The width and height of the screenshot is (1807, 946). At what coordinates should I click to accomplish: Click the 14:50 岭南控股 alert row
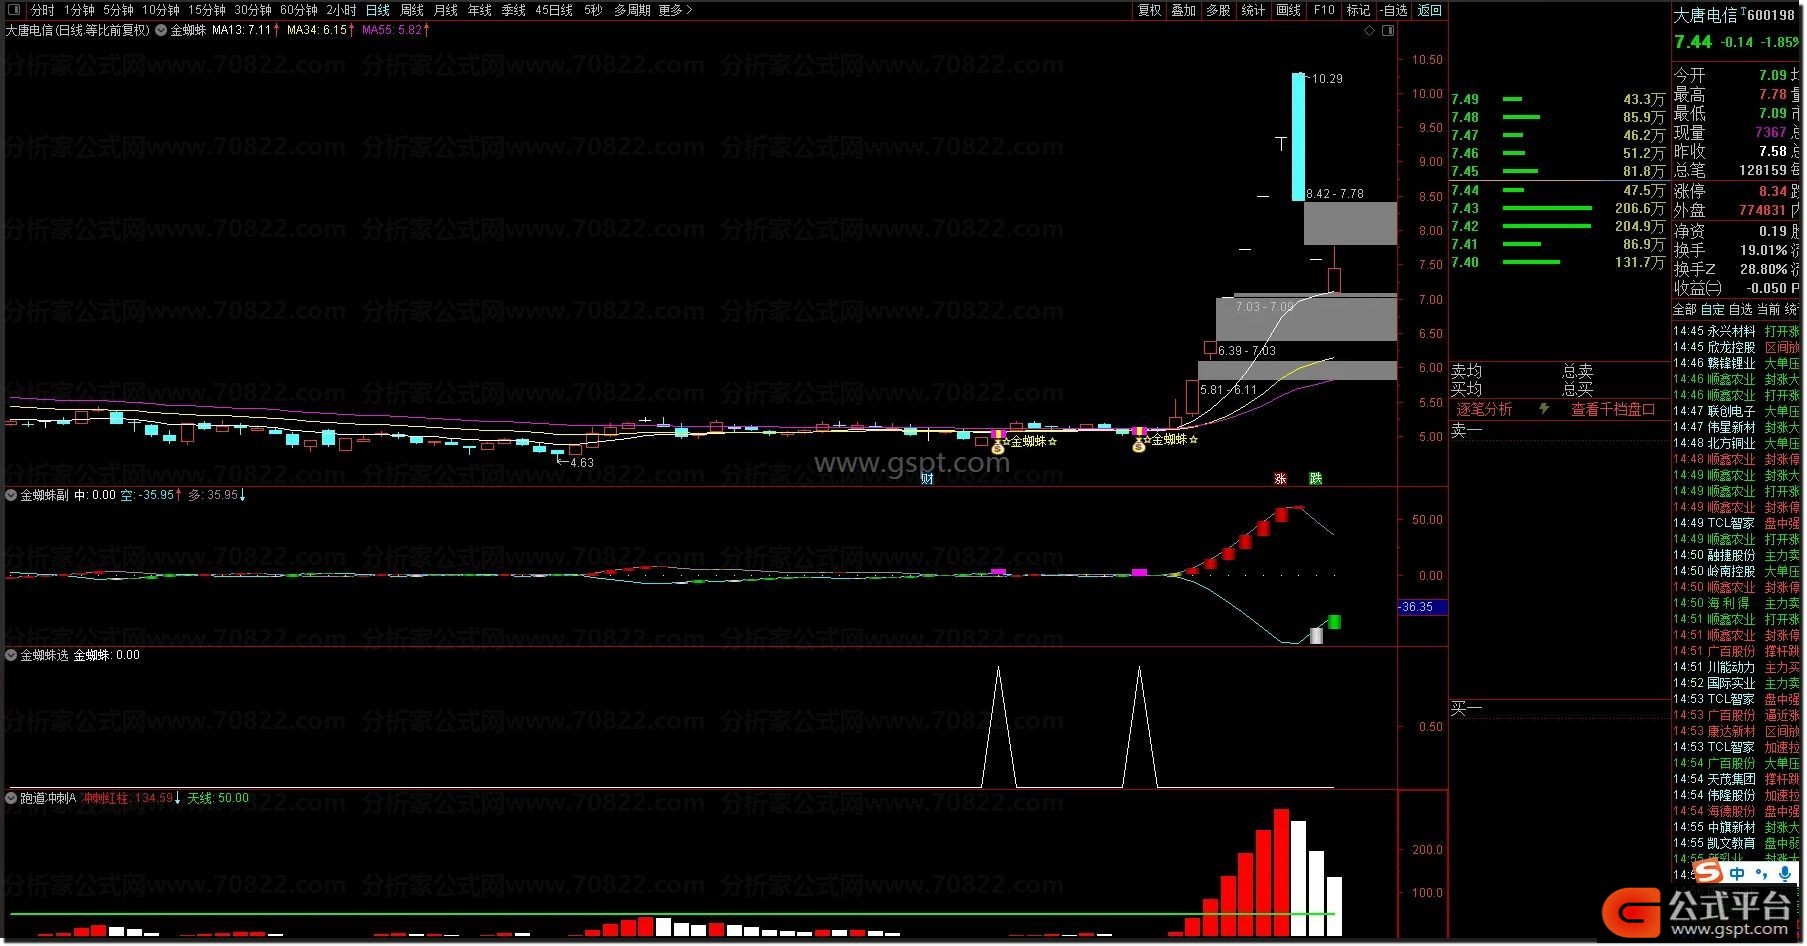[1736, 571]
